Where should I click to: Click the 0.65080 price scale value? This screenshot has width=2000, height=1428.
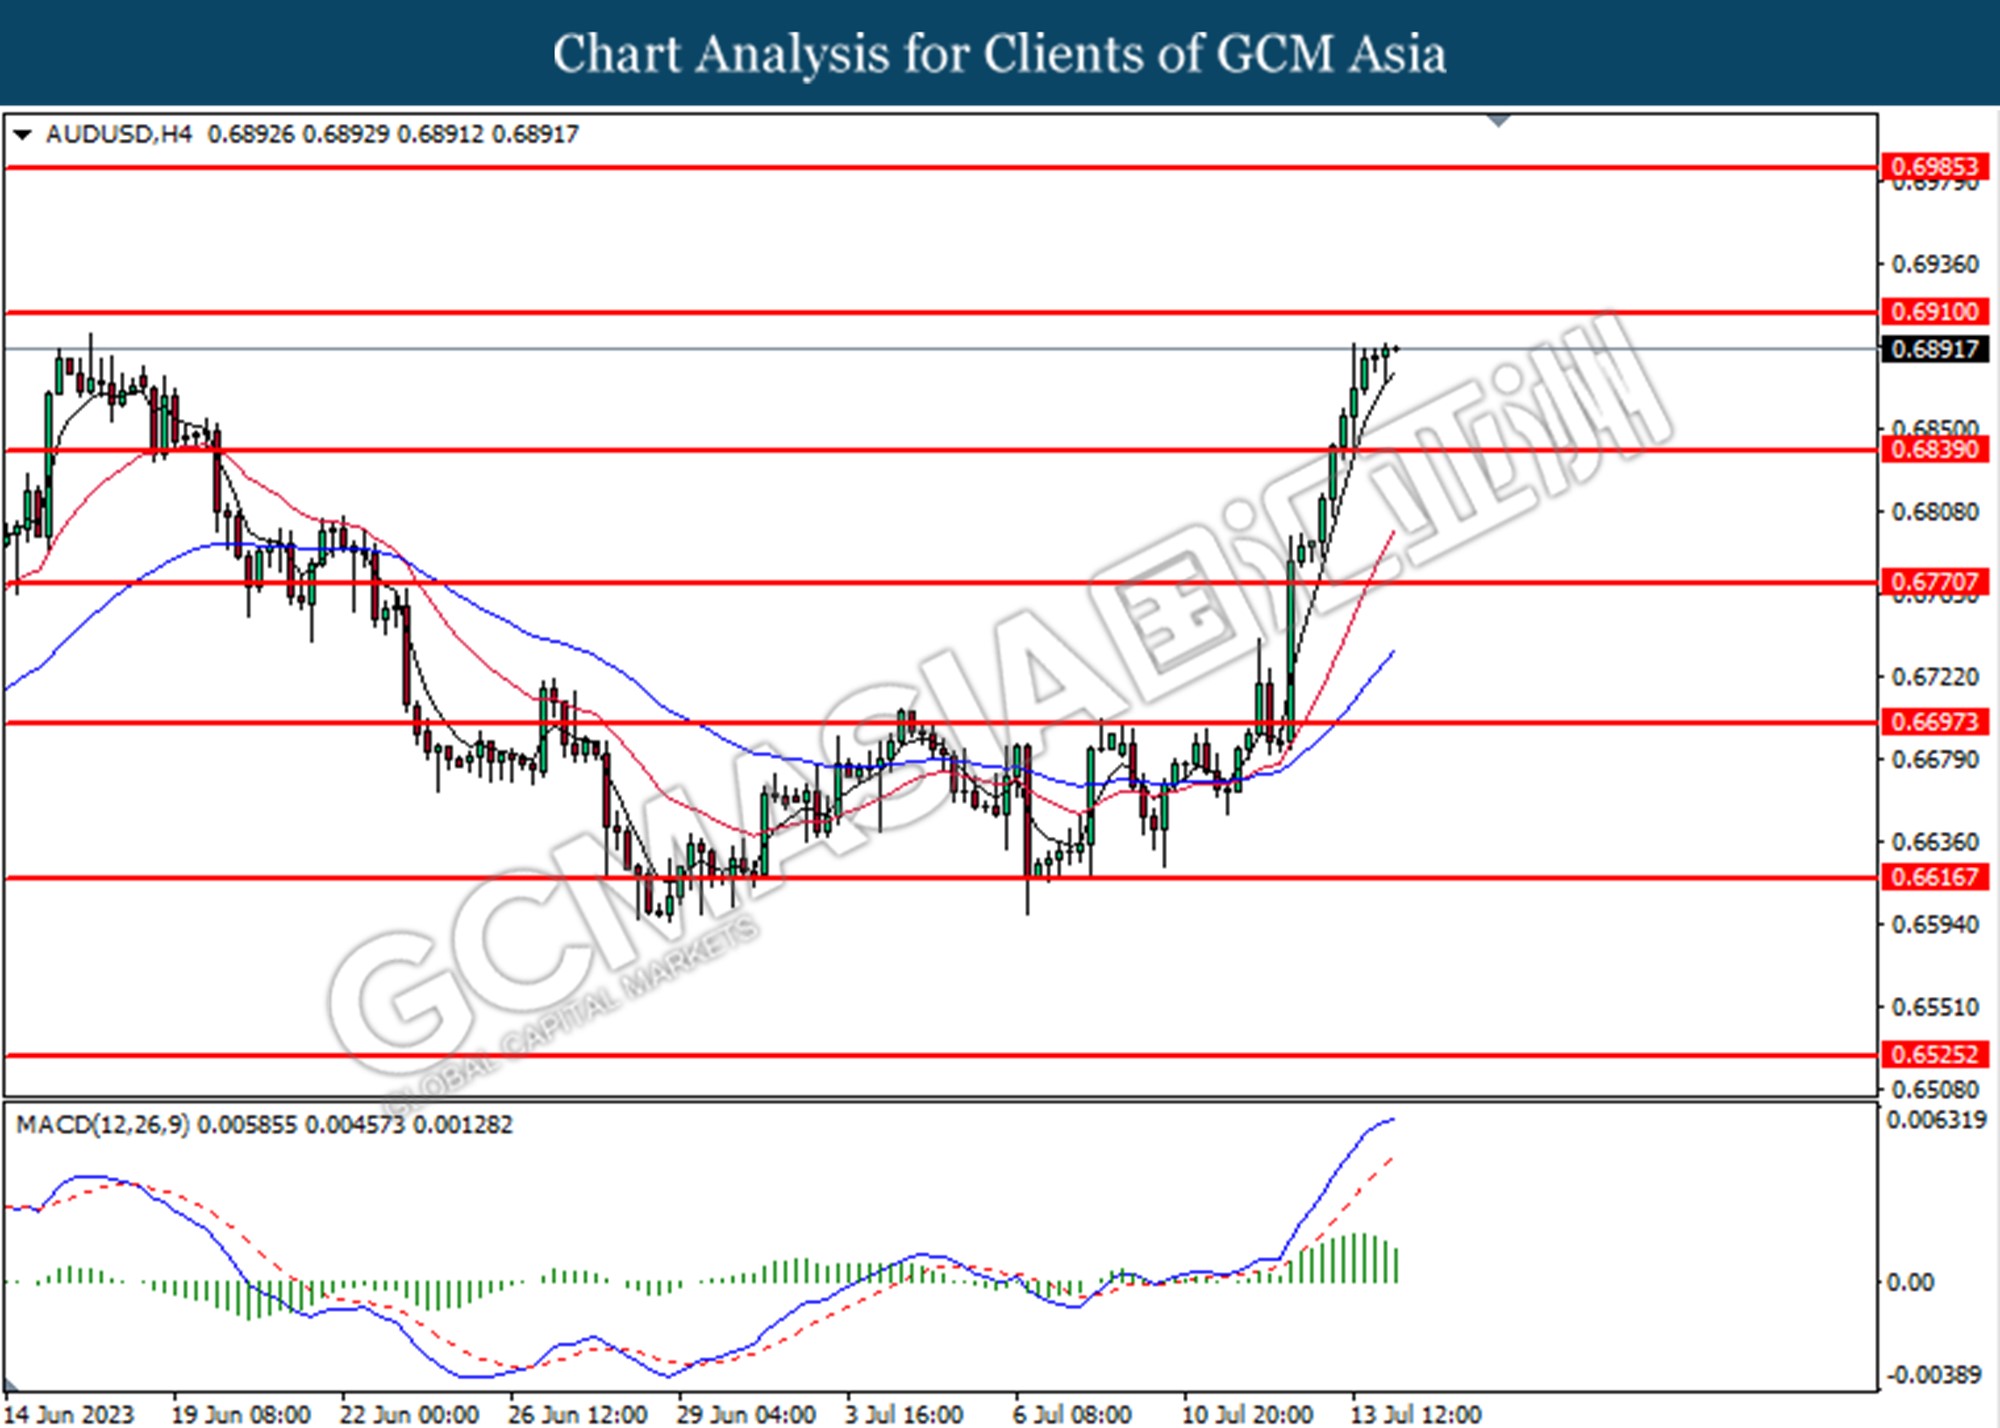(1935, 1088)
